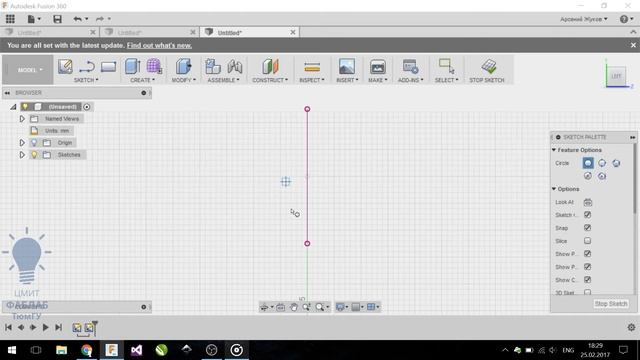Collapse the Options section in palette
Viewport: 640px width, 360px height.
pyautogui.click(x=554, y=189)
